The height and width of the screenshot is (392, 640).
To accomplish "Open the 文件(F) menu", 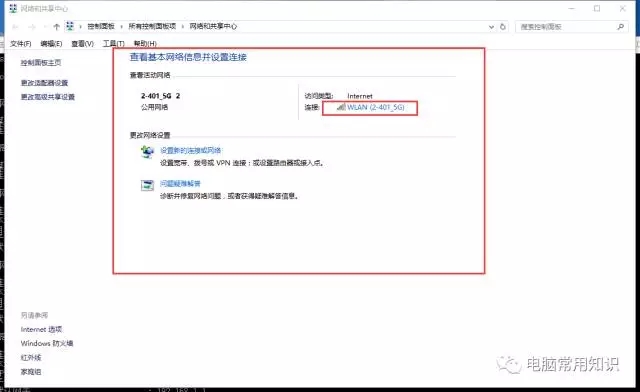I will click(20, 43).
